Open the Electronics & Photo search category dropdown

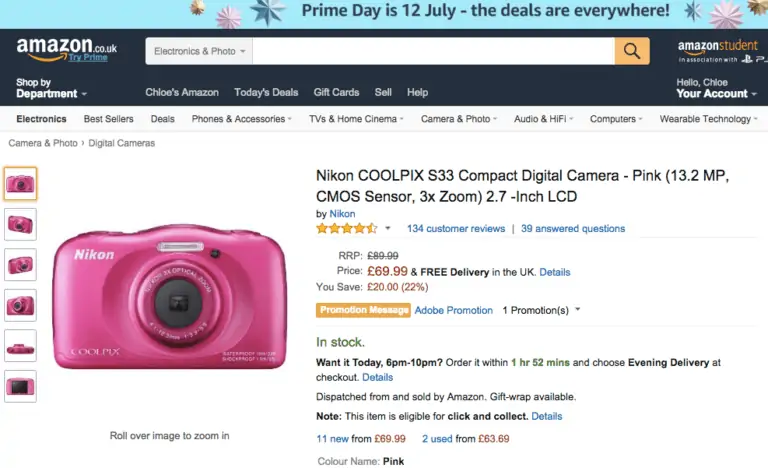(x=199, y=51)
